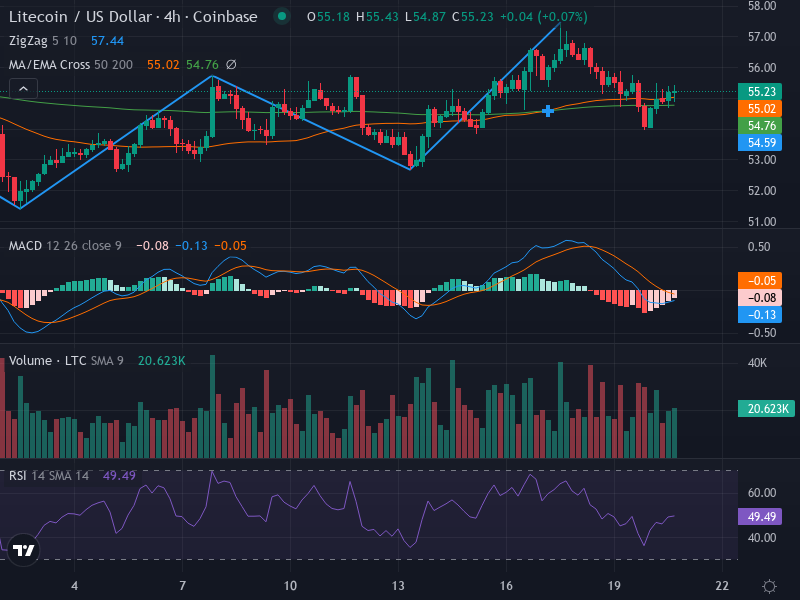Select the pink -0.08 MACD axis label
This screenshot has width=800, height=600.
coord(760,297)
